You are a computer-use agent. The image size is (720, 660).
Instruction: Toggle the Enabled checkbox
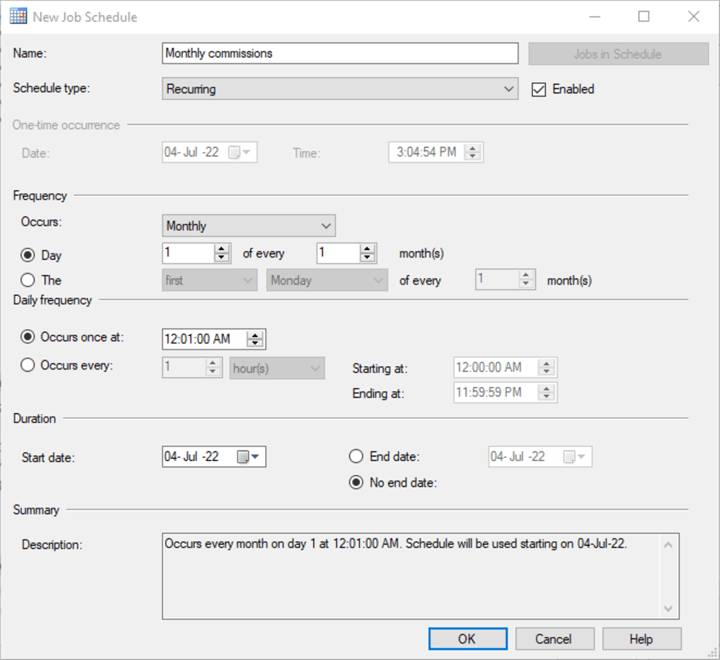click(x=539, y=89)
